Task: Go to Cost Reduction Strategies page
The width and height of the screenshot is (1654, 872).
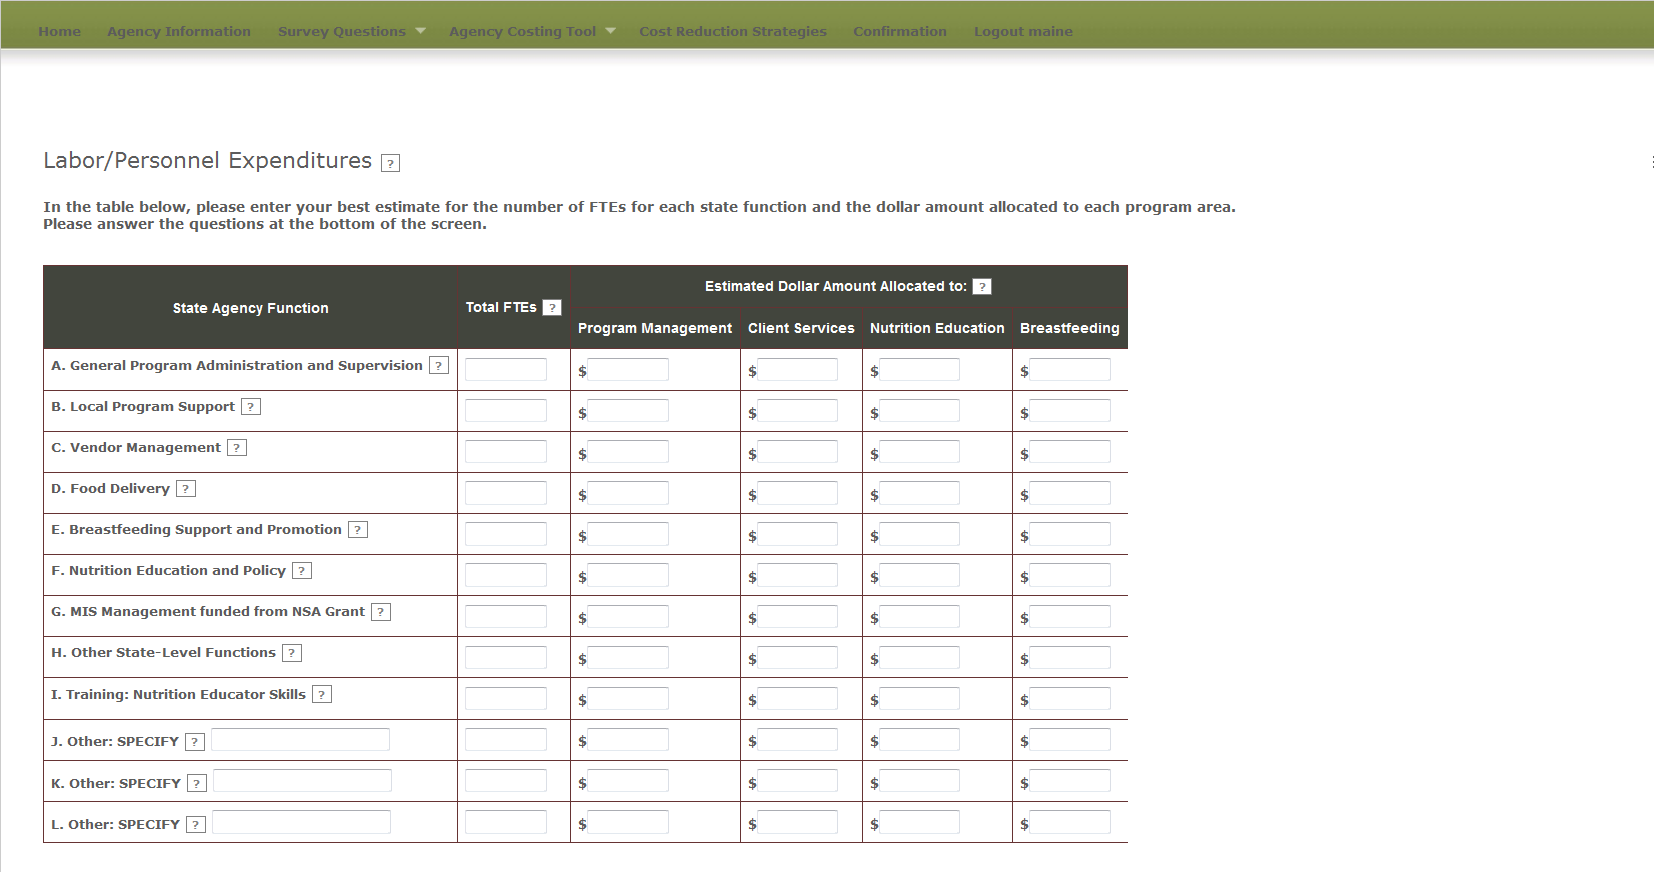Action: (x=733, y=31)
